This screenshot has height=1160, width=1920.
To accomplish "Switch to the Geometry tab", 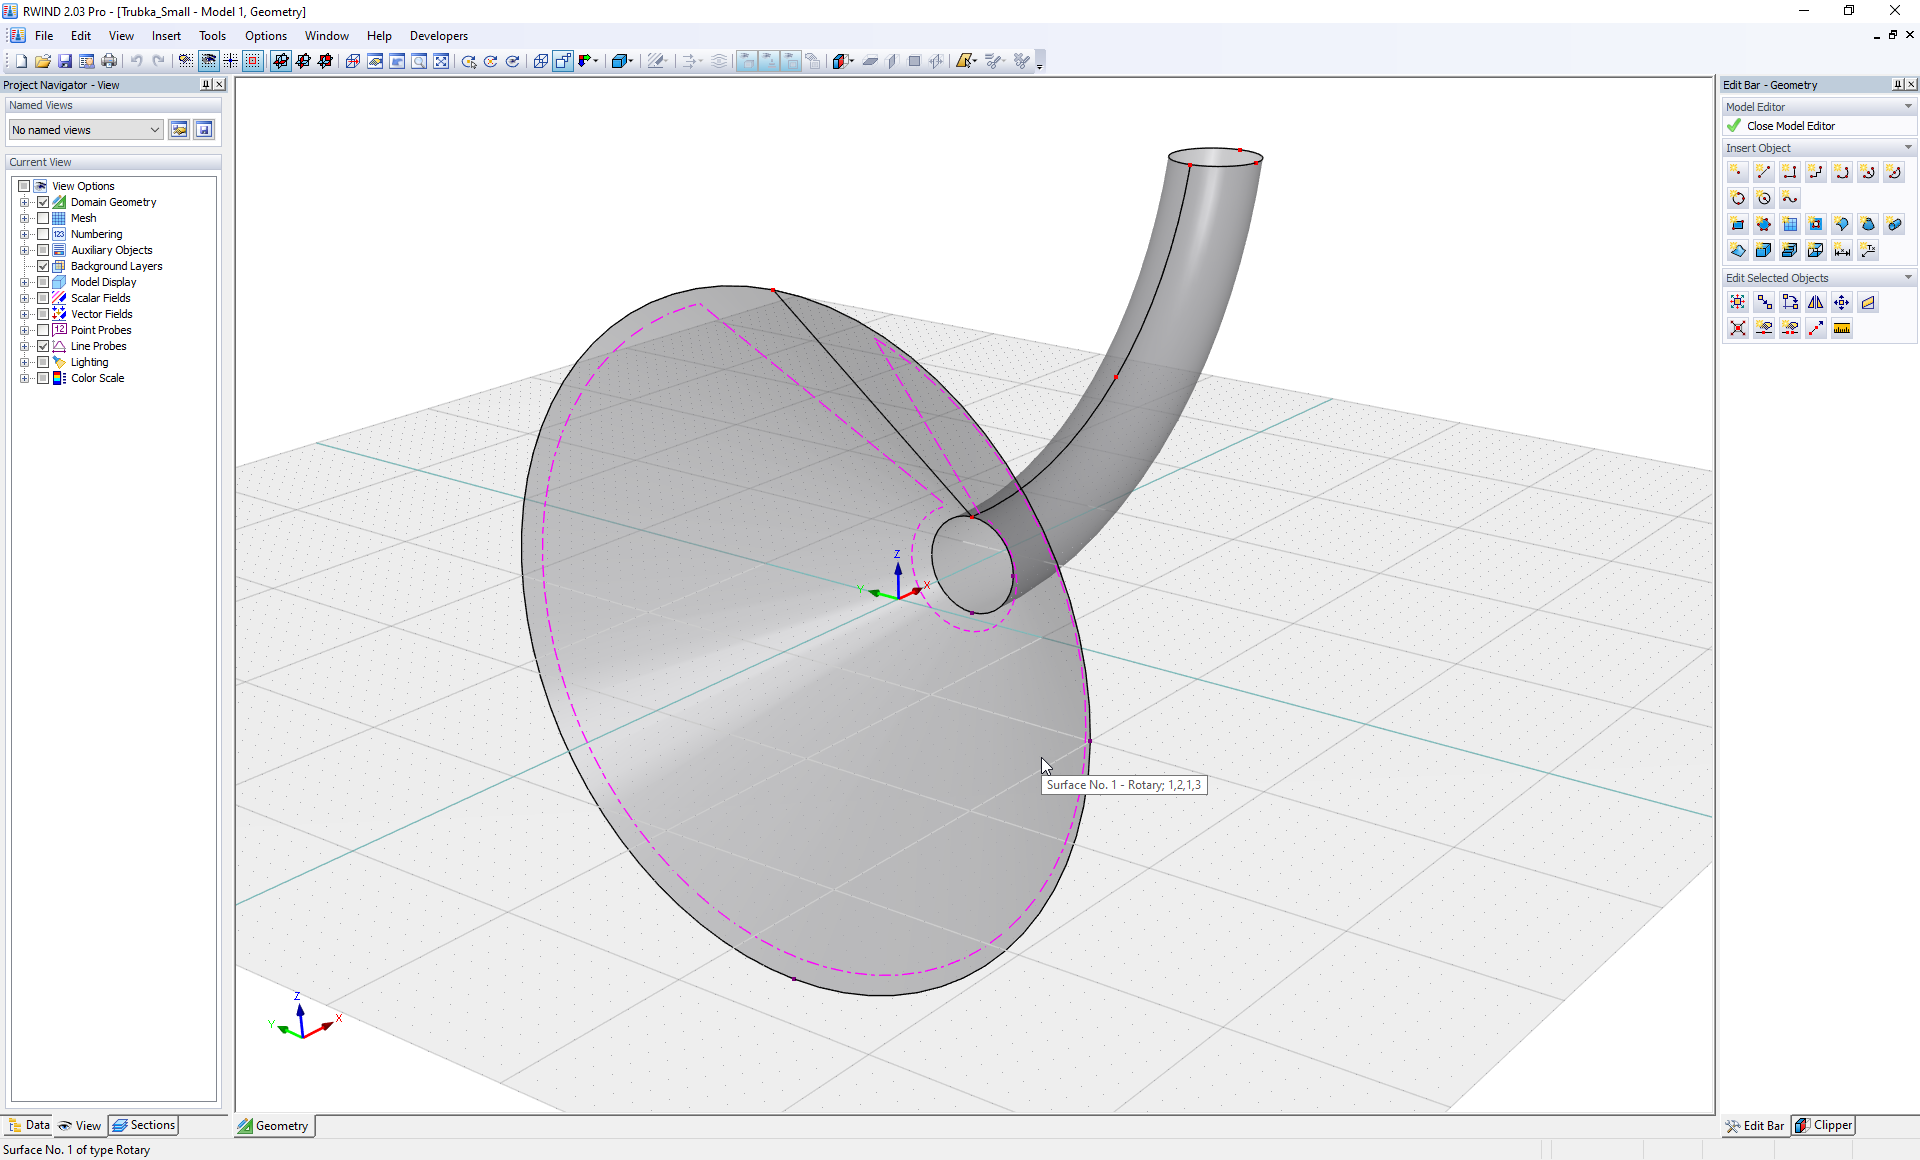I will tap(274, 1126).
